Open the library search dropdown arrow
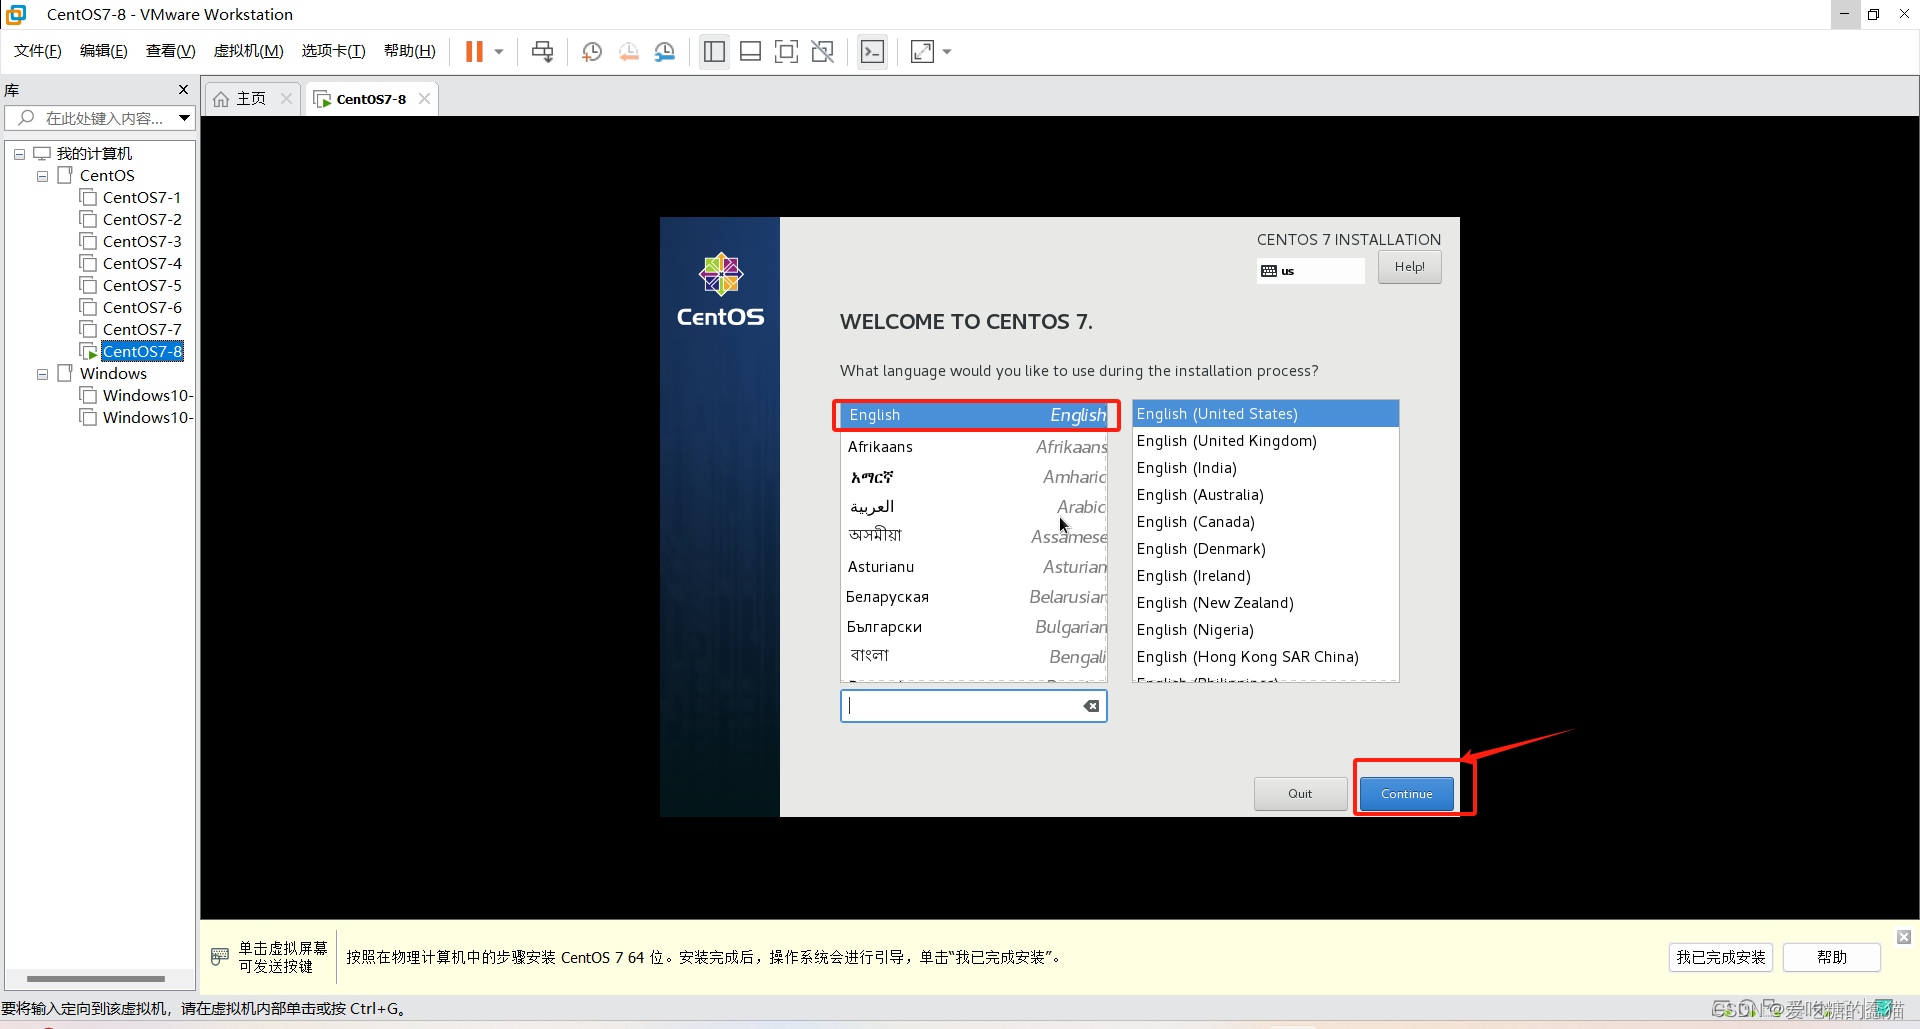This screenshot has height=1029, width=1920. pos(185,118)
